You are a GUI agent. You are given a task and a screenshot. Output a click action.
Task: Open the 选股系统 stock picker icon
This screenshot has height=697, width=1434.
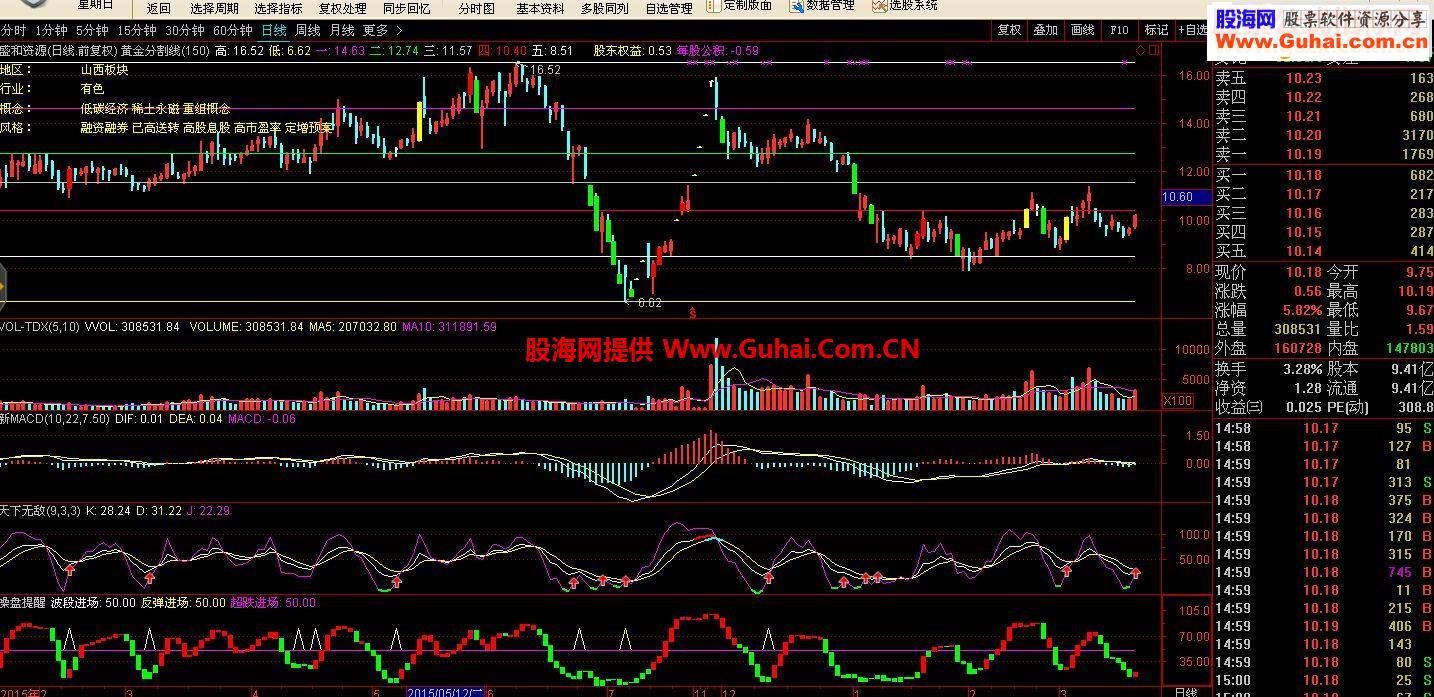tap(880, 5)
